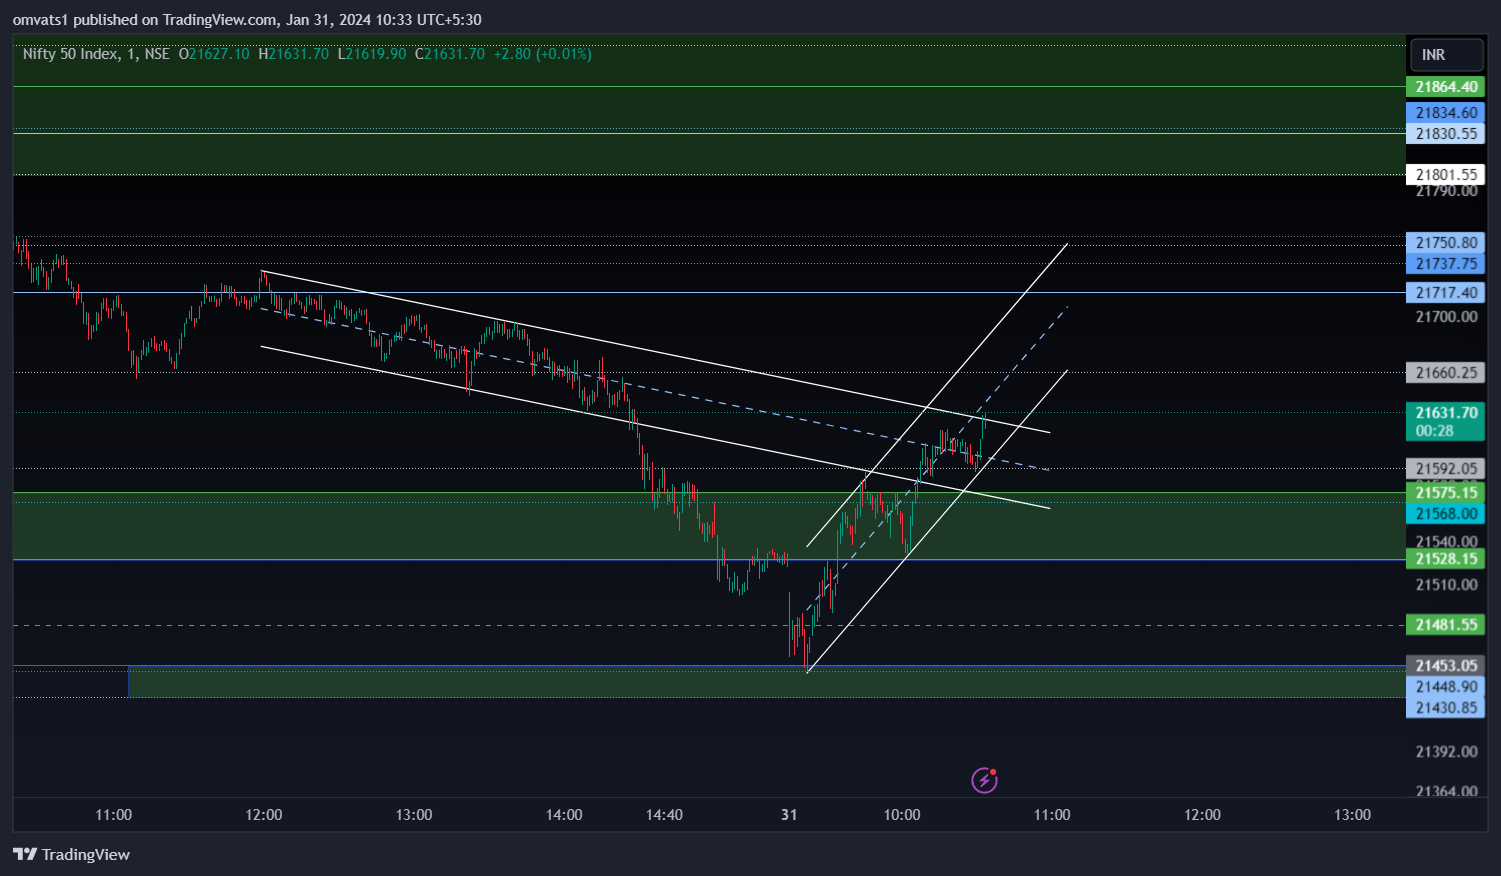Image resolution: width=1501 pixels, height=876 pixels.
Task: Click the open value O21627.10 in legend
Action: click(x=214, y=54)
